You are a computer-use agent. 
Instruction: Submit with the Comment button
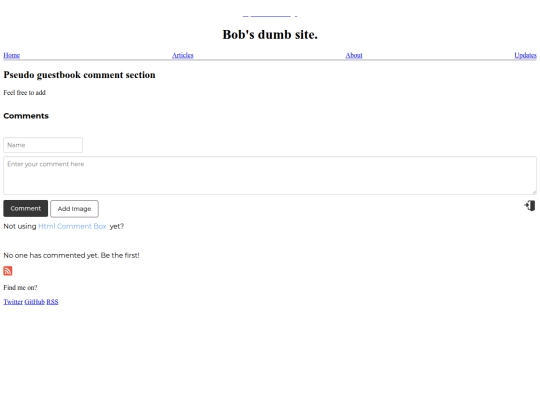(25, 208)
